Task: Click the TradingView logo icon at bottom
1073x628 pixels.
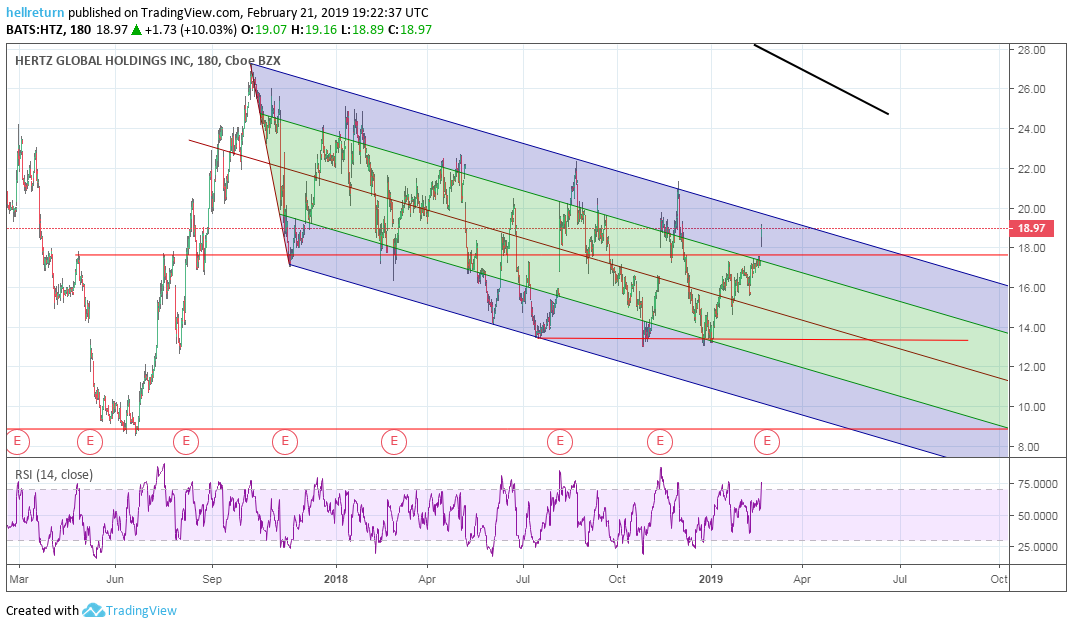Action: click(x=93, y=610)
